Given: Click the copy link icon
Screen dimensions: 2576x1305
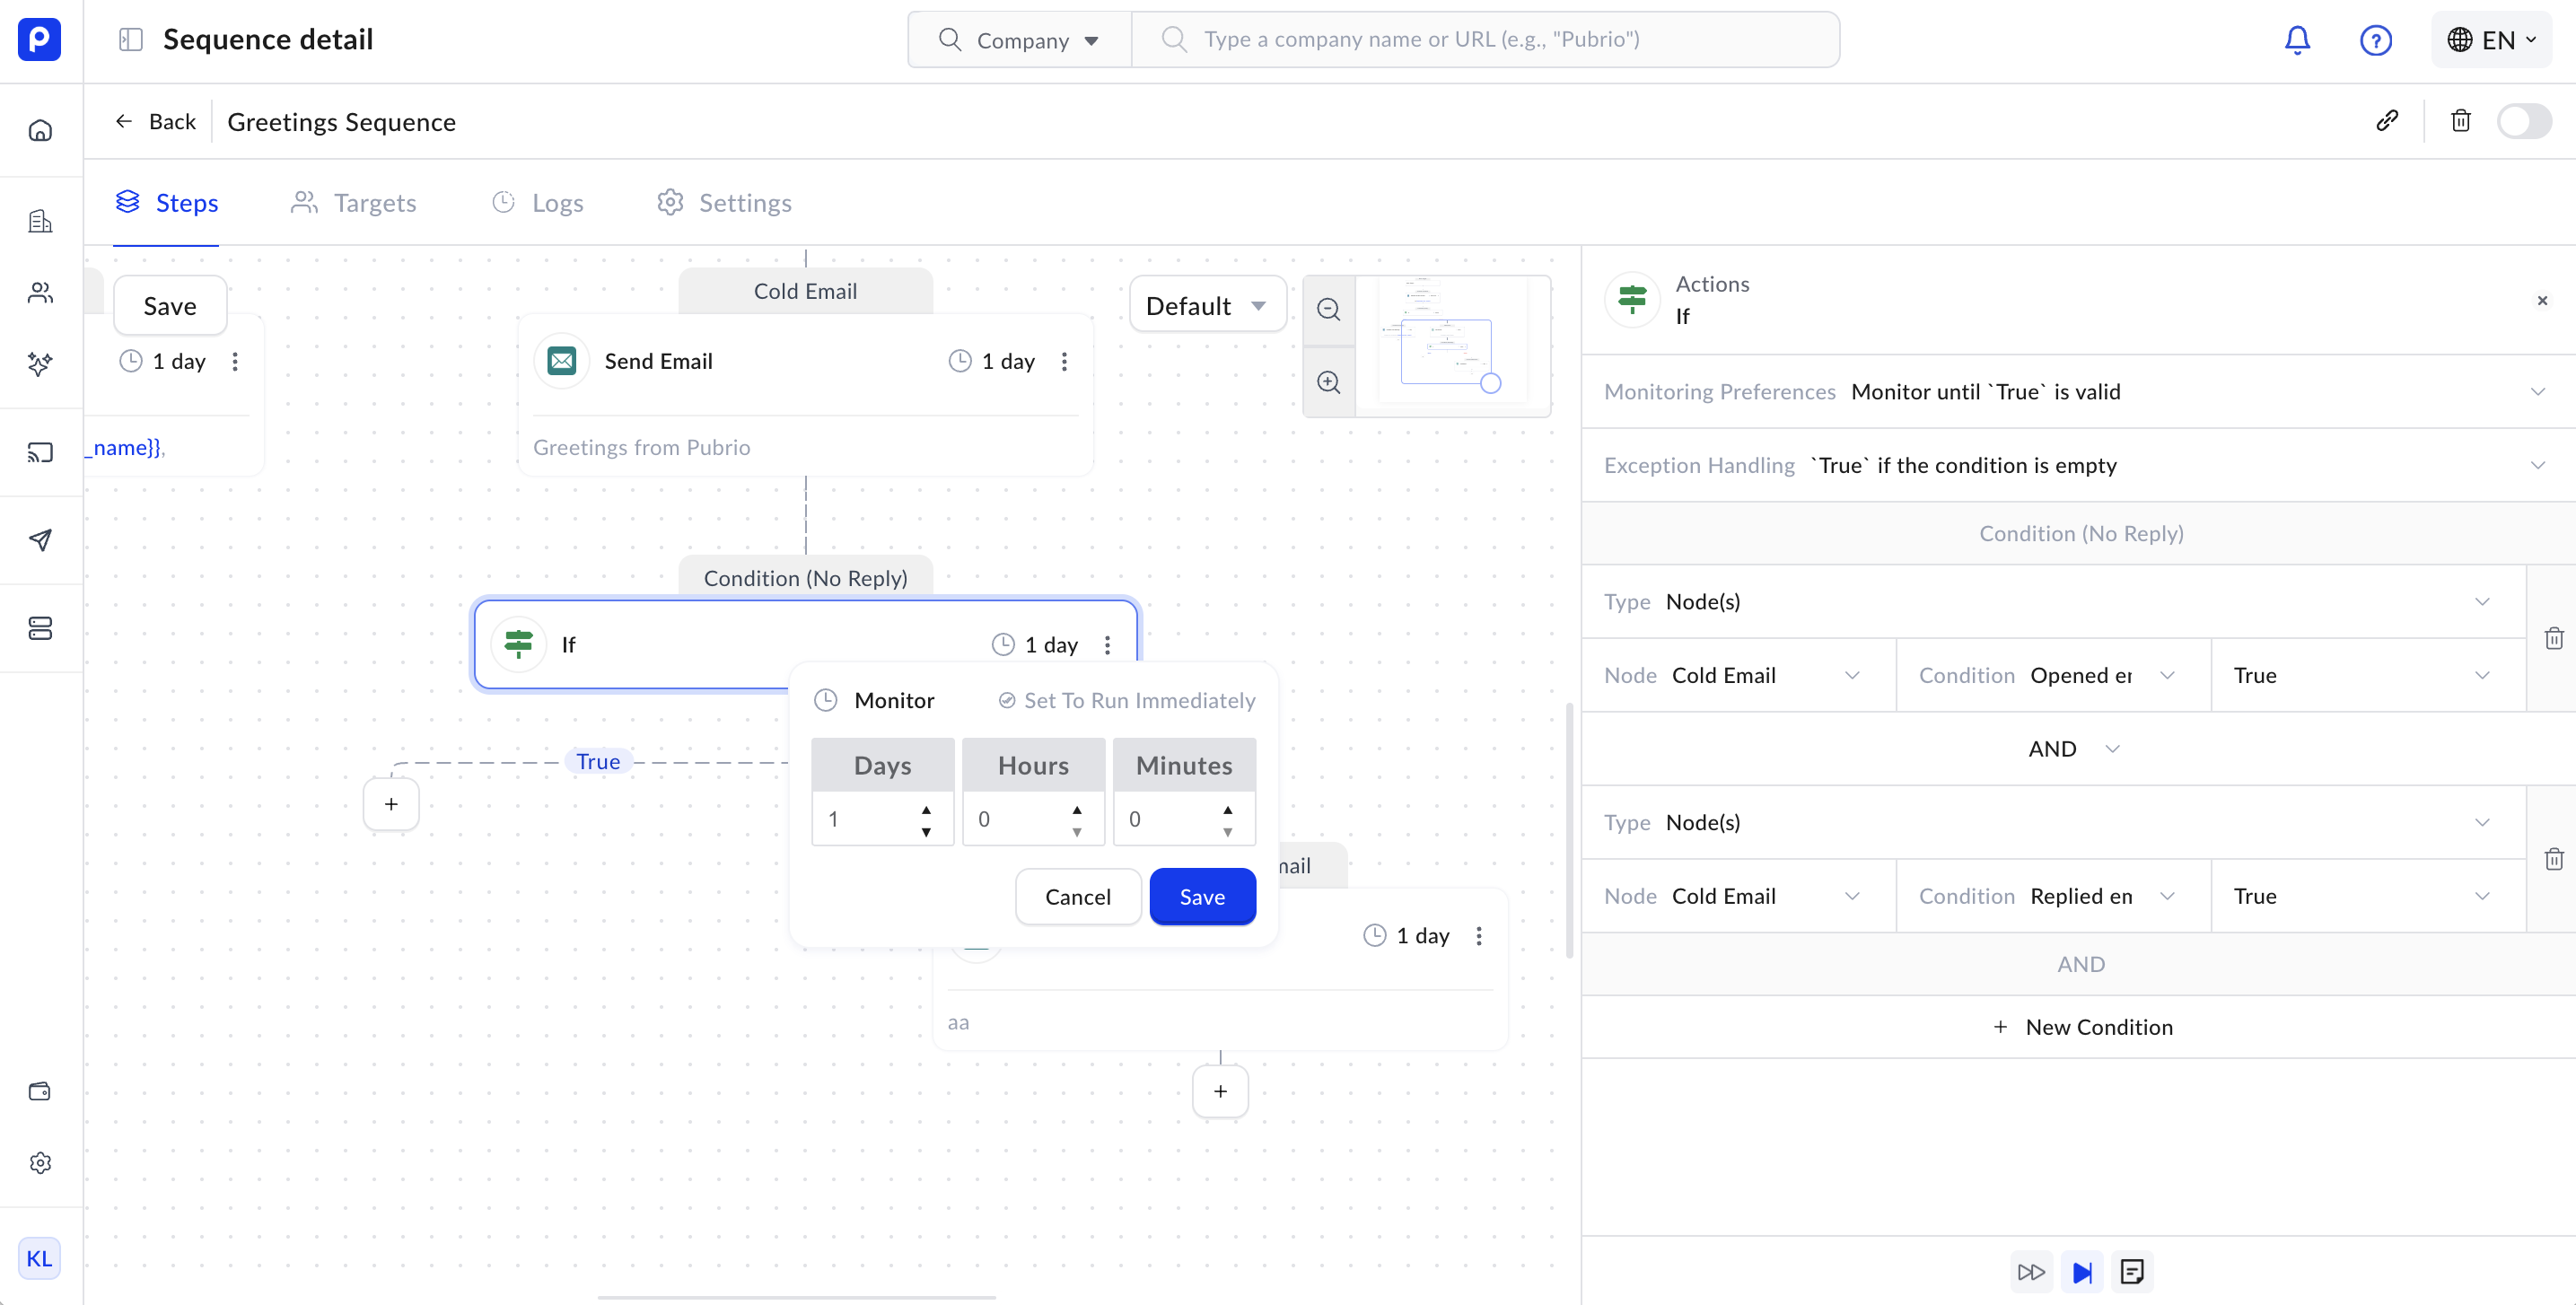Looking at the screenshot, I should tap(2387, 121).
